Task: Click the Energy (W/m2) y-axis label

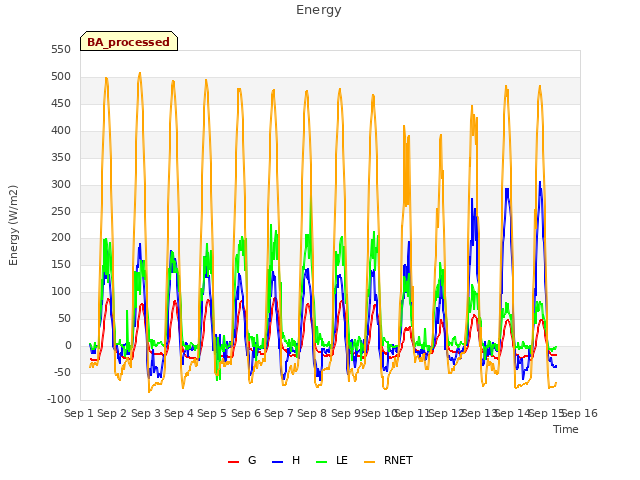Action: [13, 225]
